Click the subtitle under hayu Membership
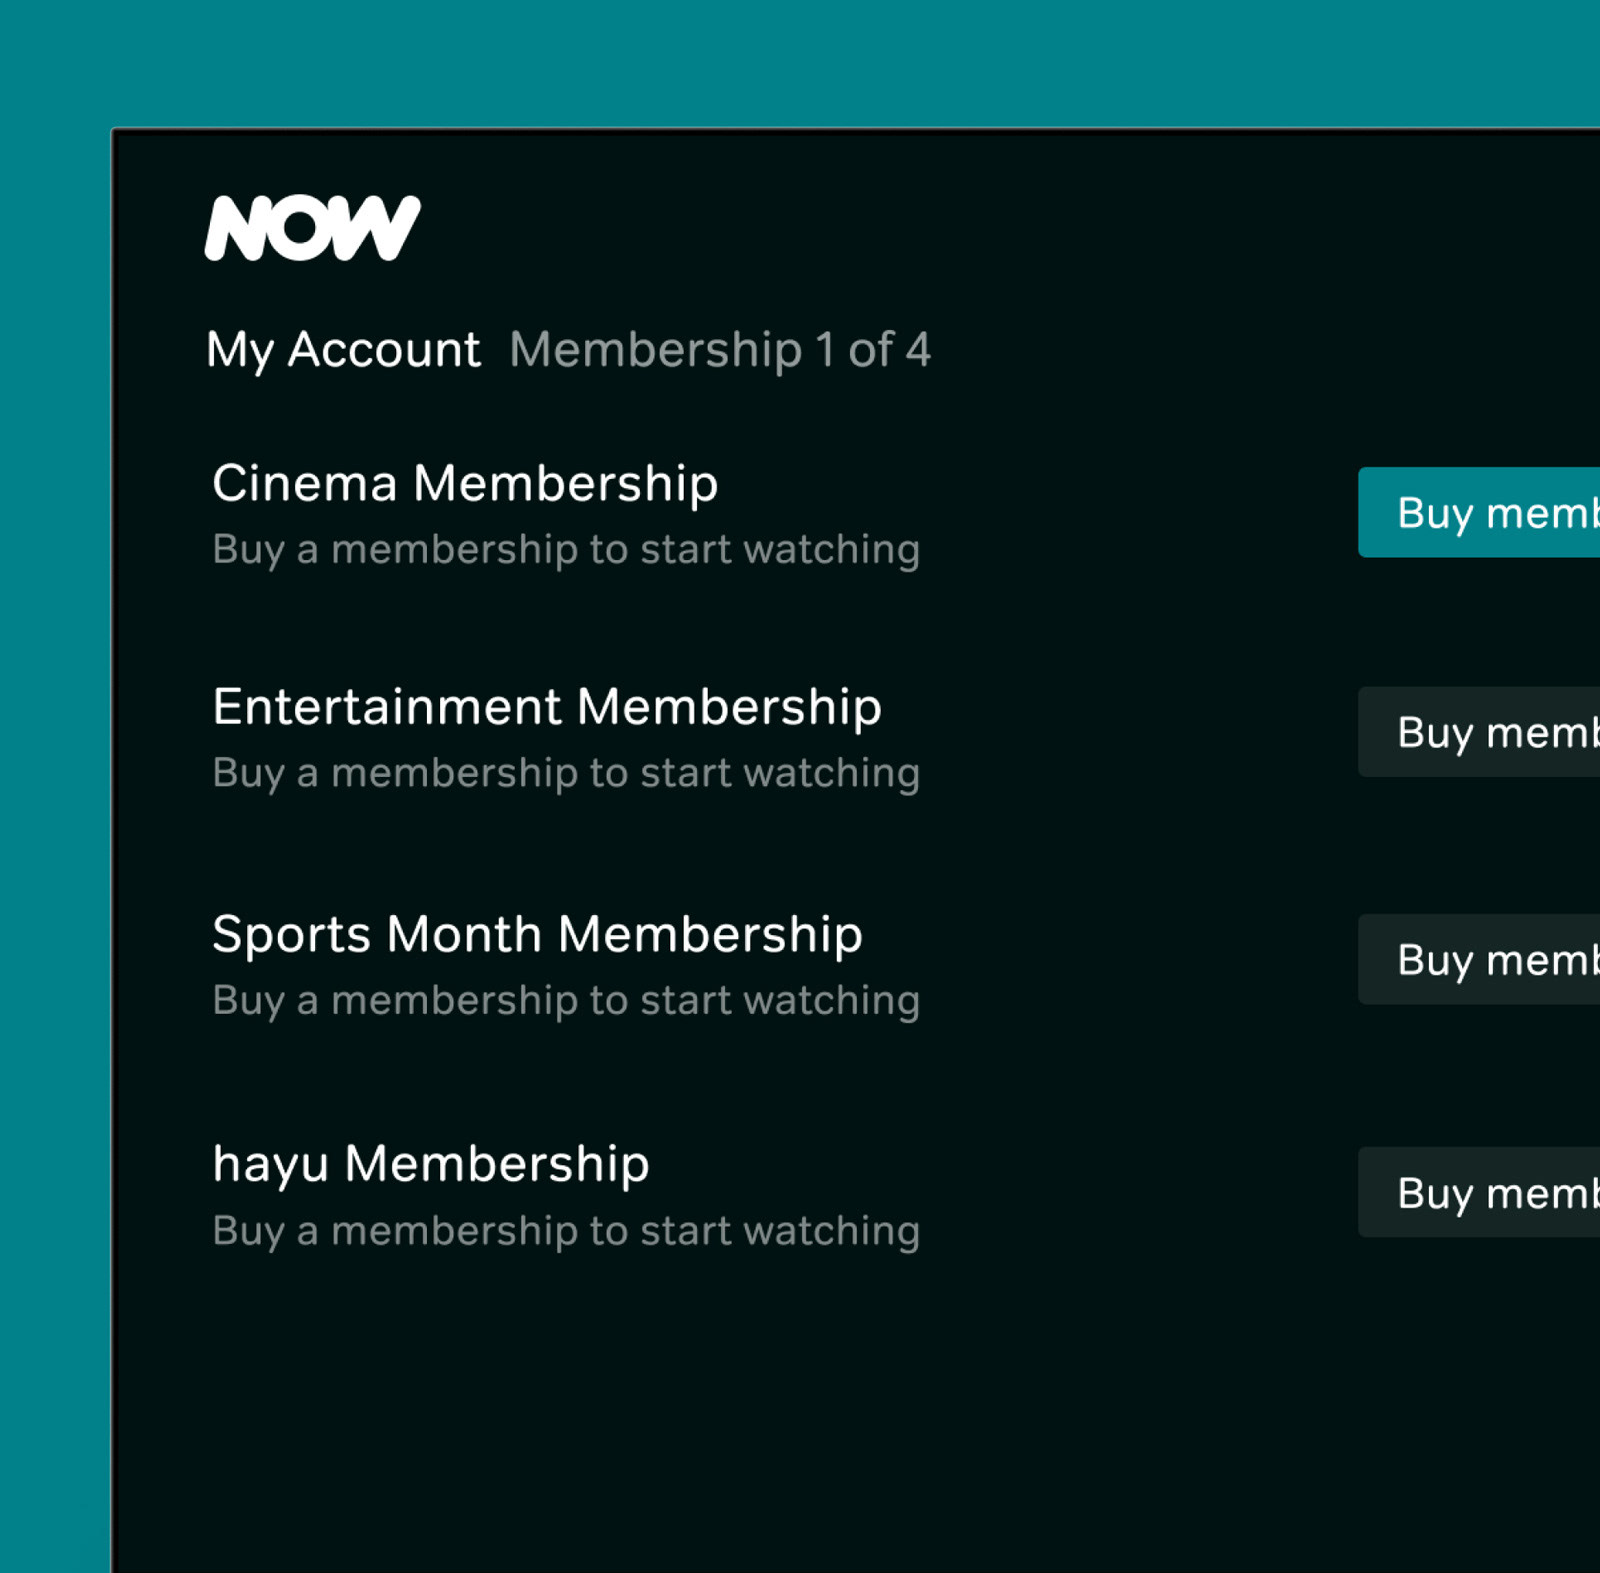This screenshot has height=1573, width=1600. [x=566, y=1231]
